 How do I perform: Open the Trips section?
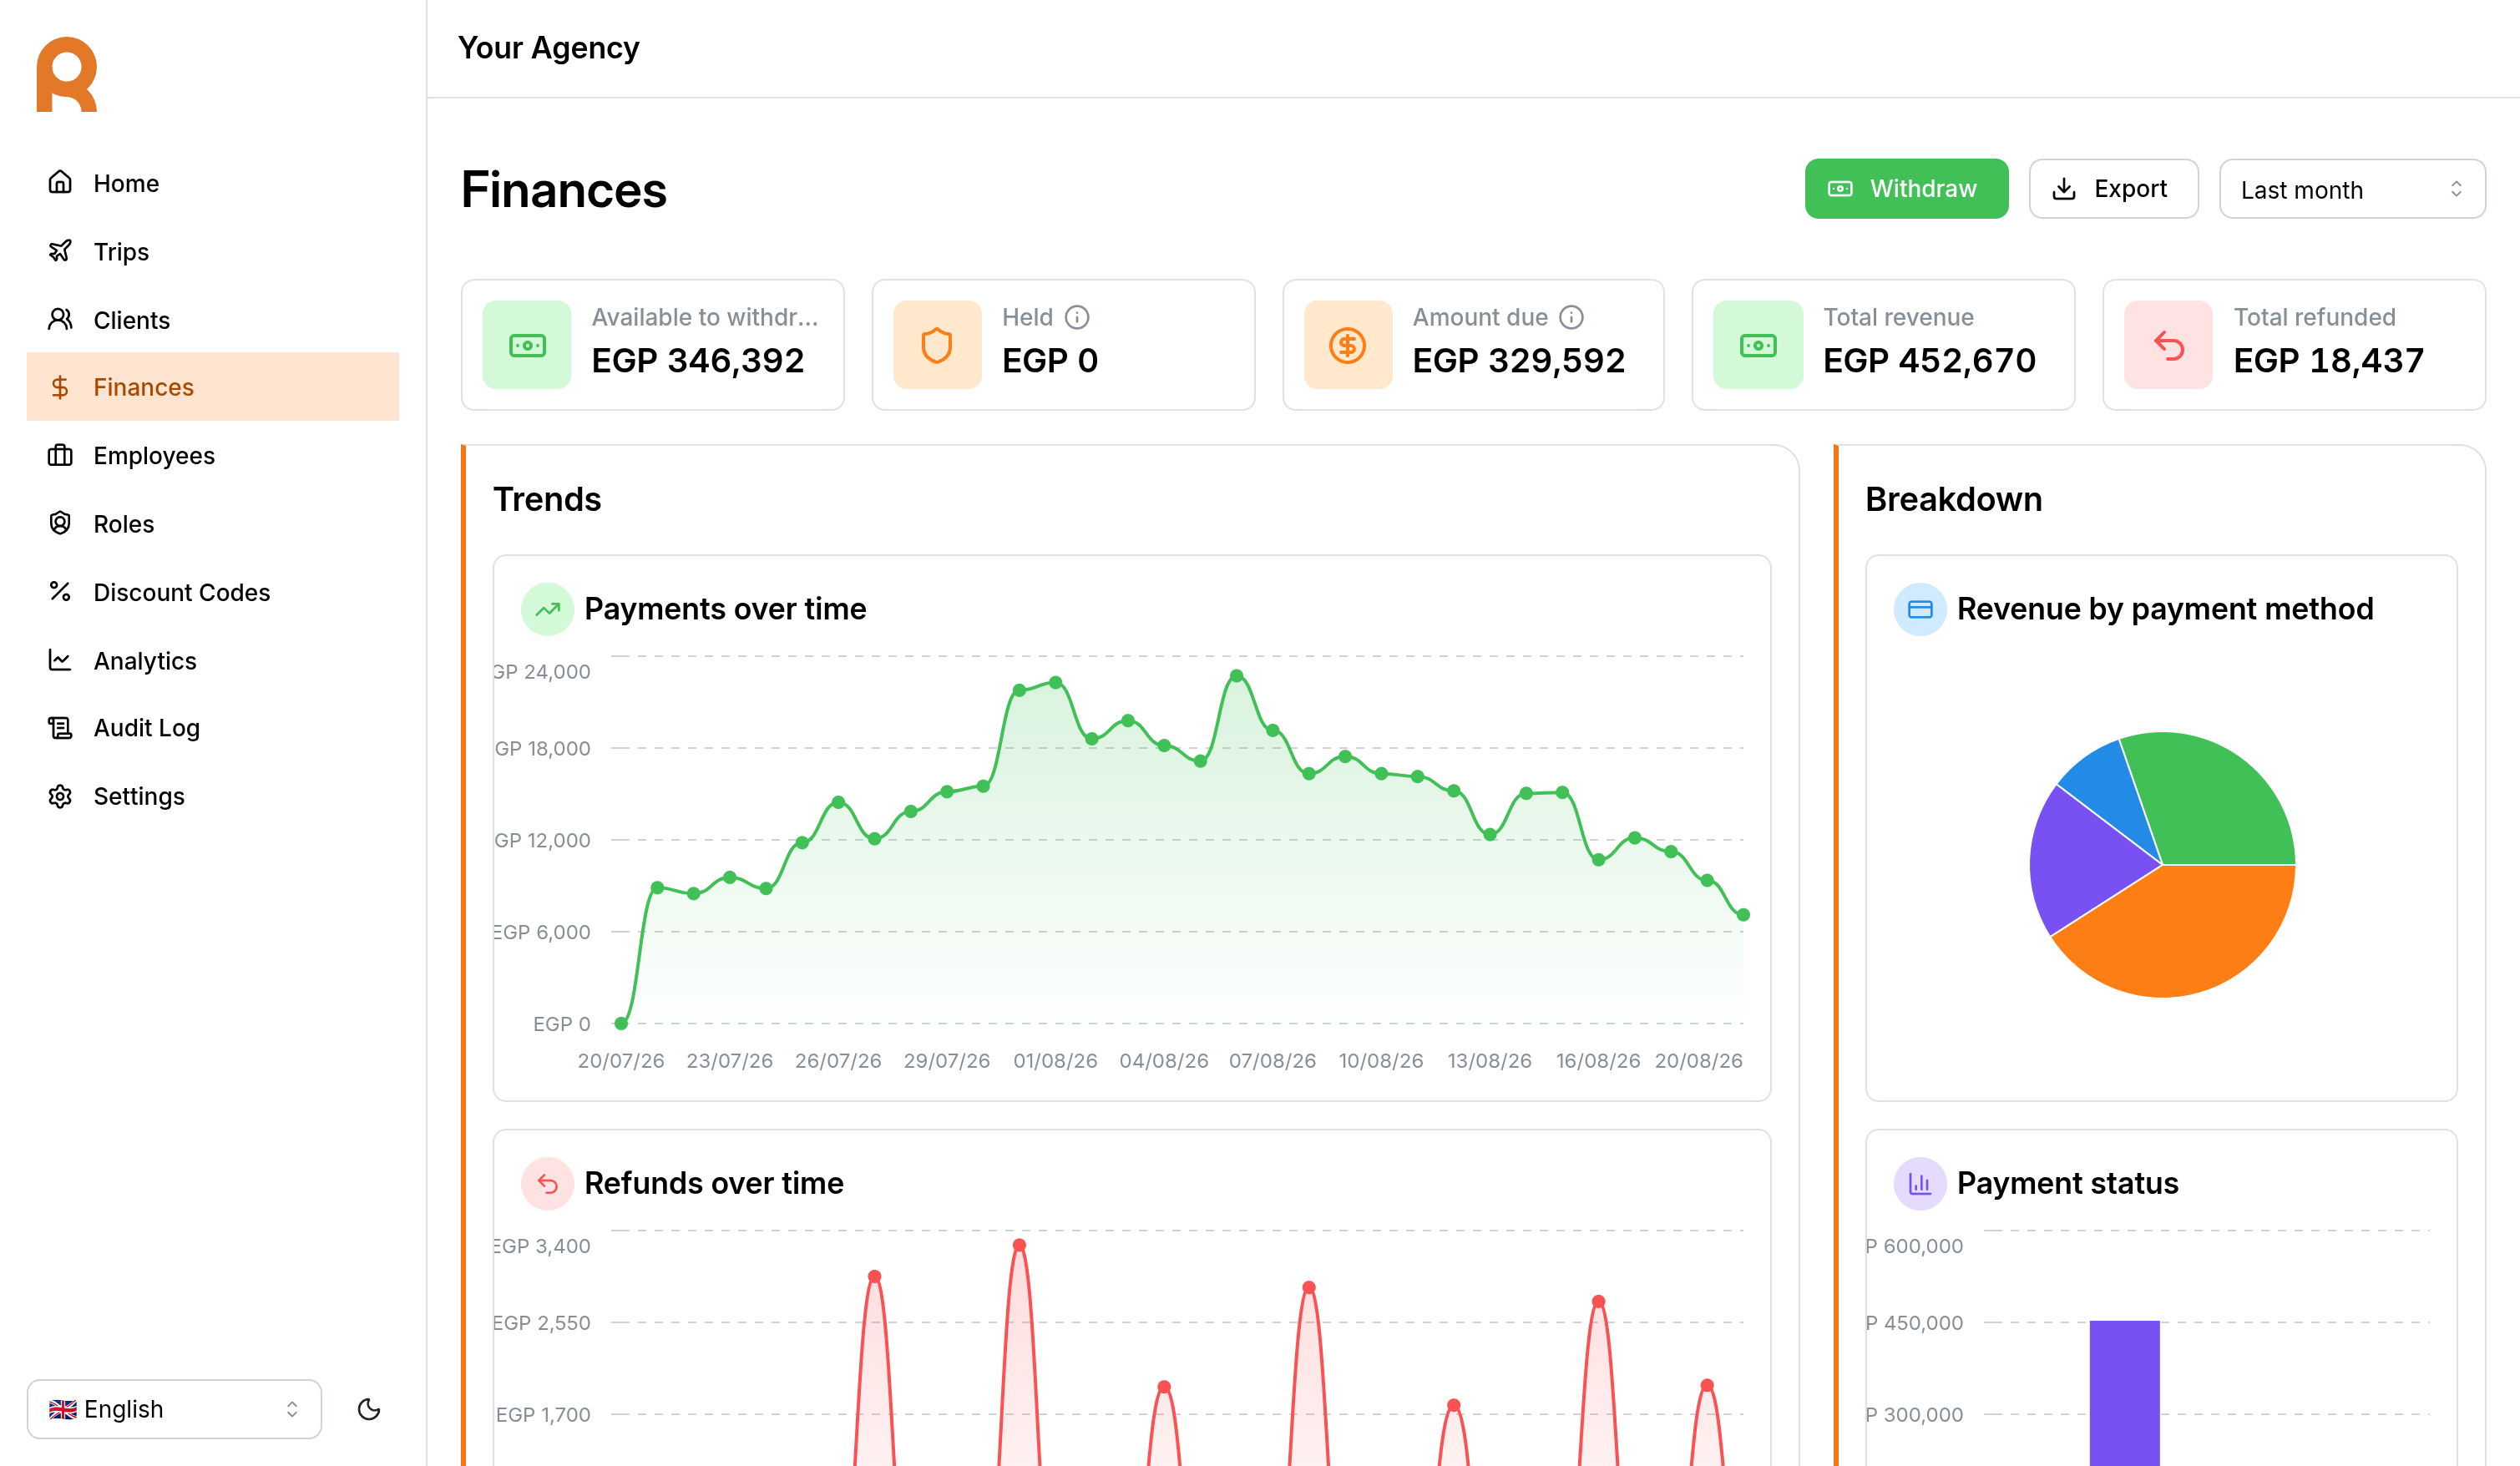coord(212,251)
